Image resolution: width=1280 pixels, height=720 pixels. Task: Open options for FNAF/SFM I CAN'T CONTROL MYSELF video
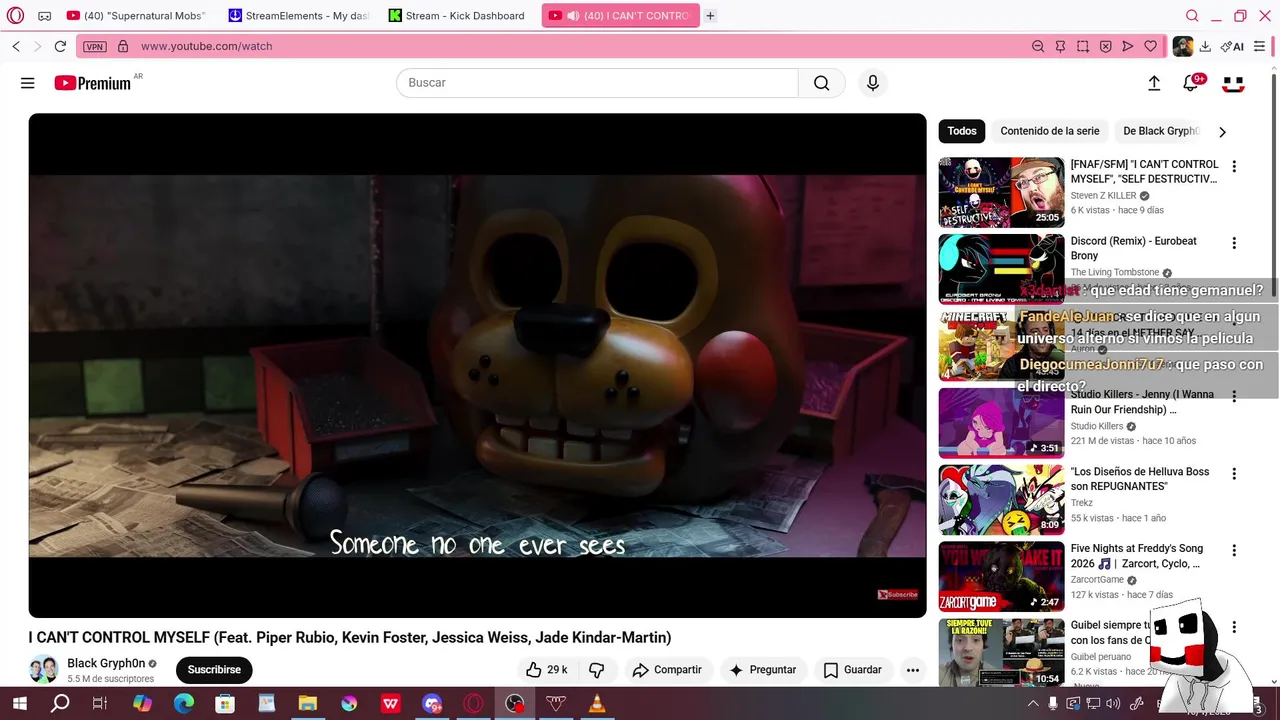click(1234, 166)
